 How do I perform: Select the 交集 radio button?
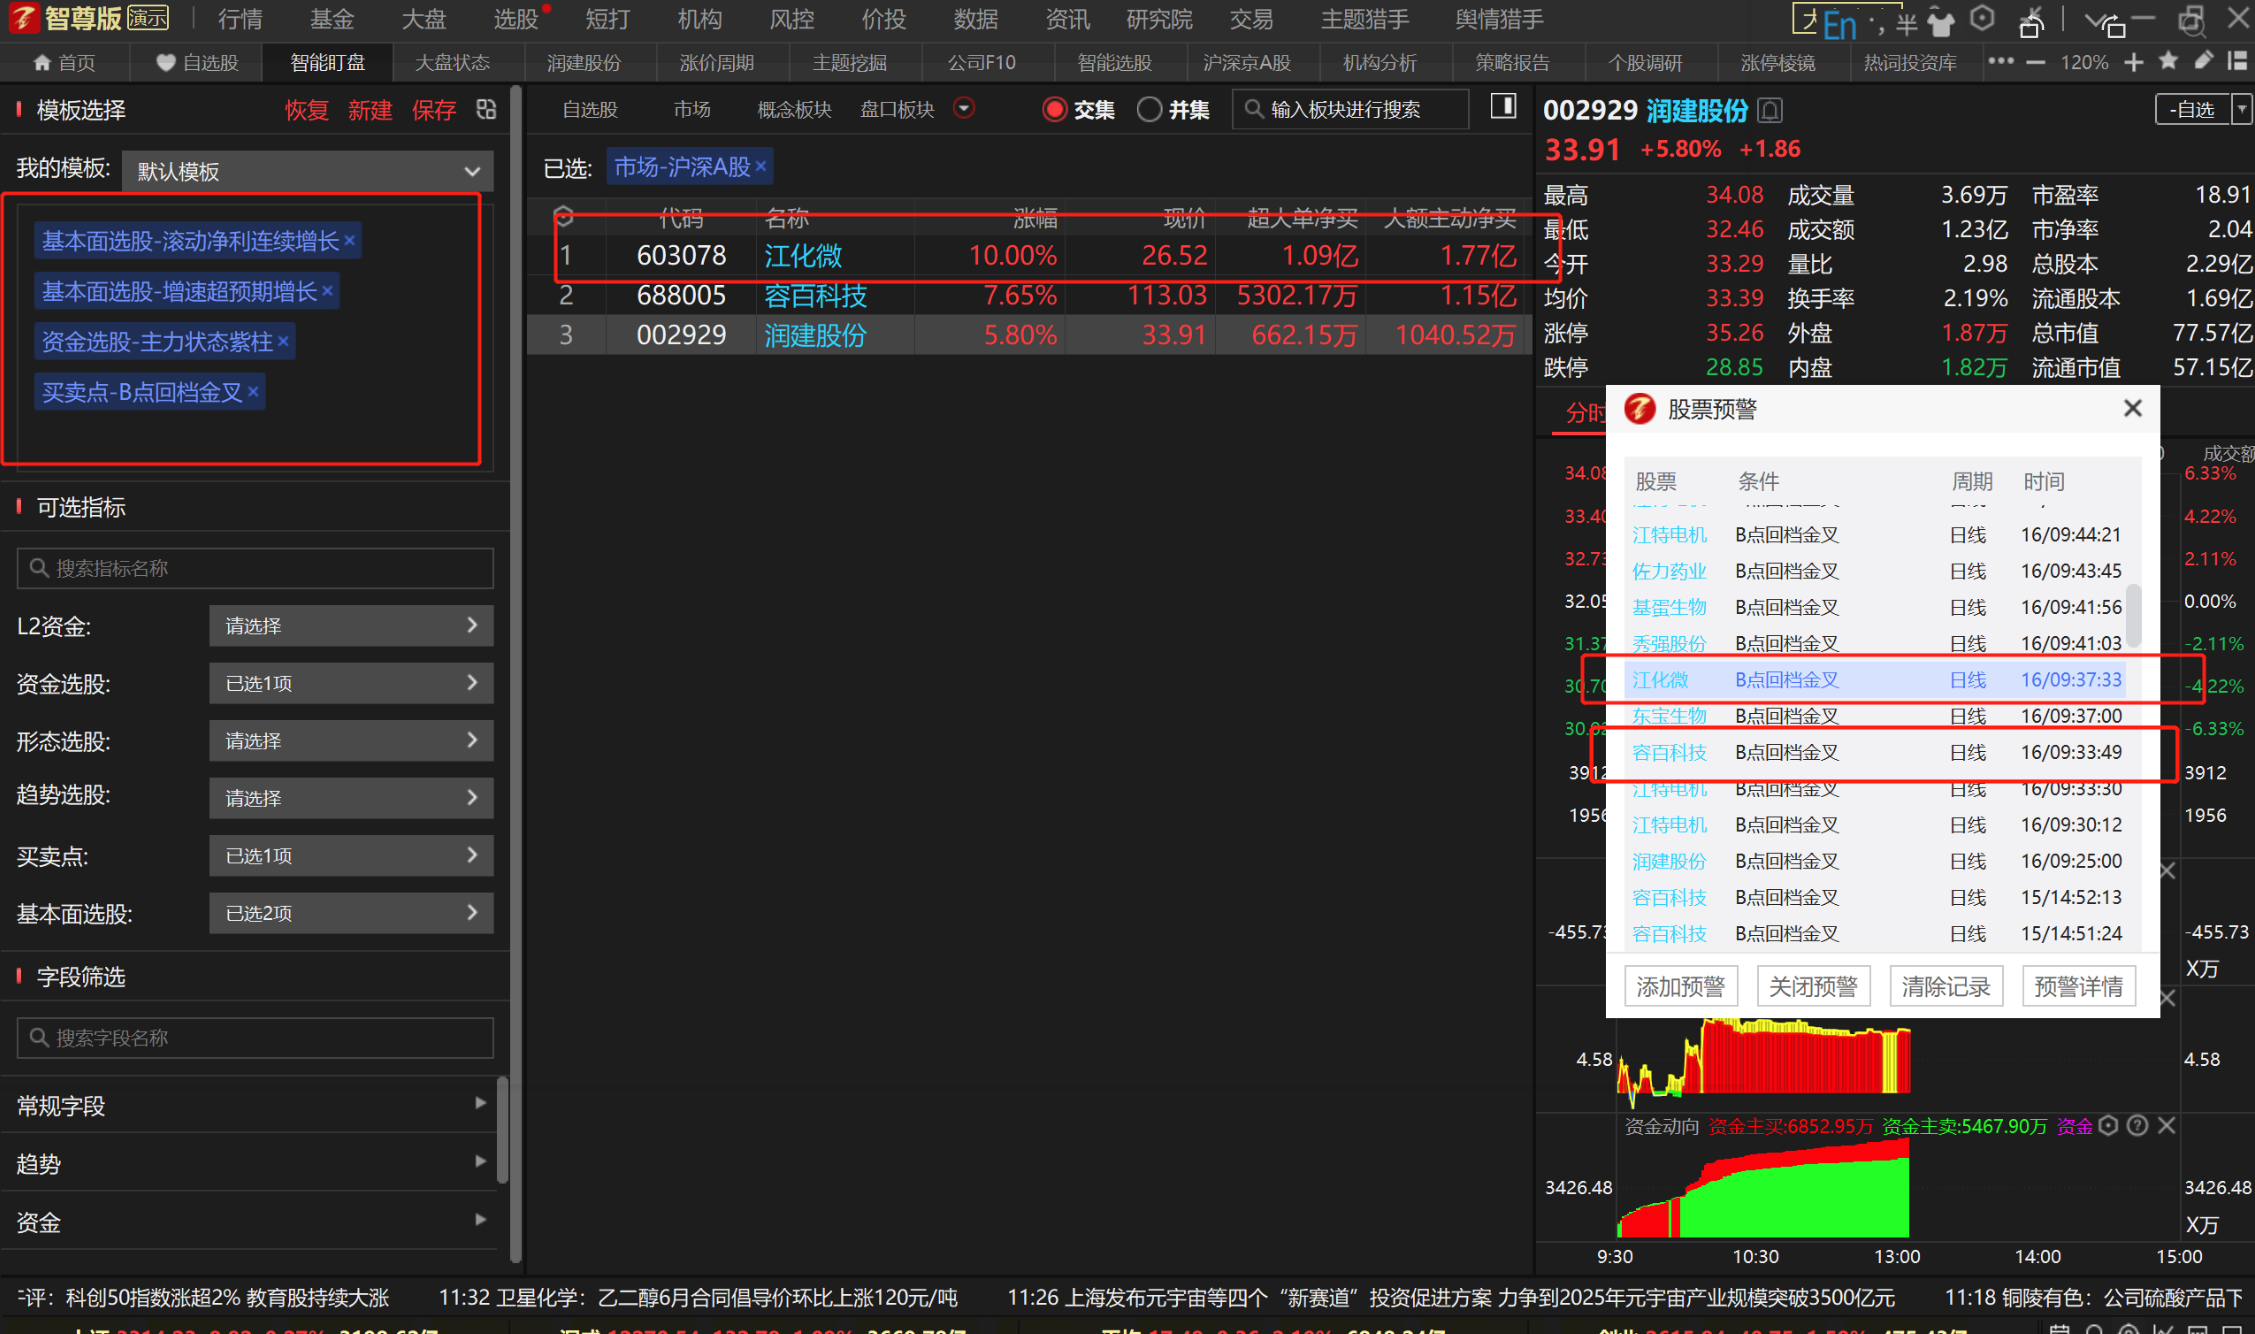1054,109
